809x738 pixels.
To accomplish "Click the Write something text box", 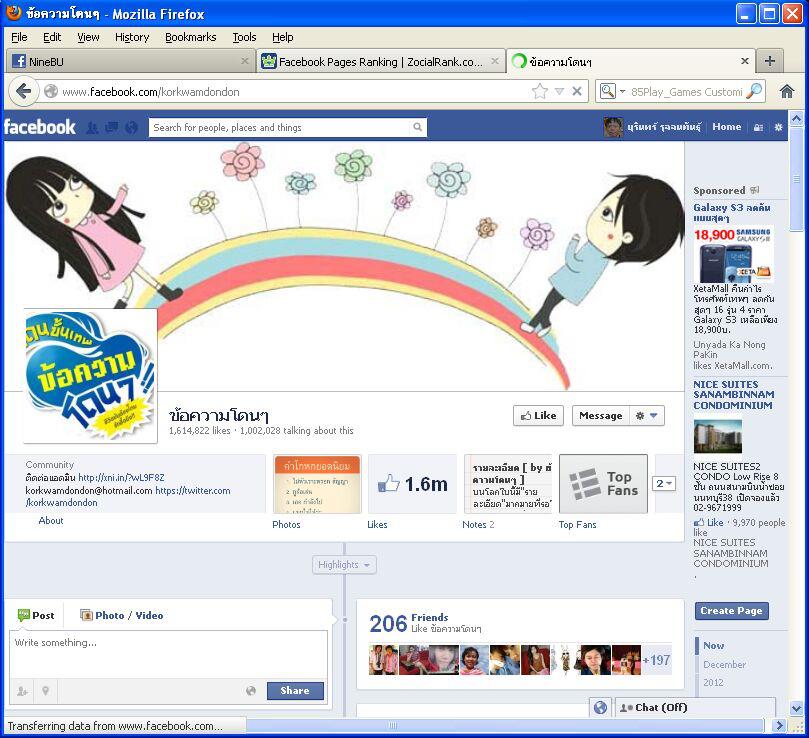I will (168, 654).
